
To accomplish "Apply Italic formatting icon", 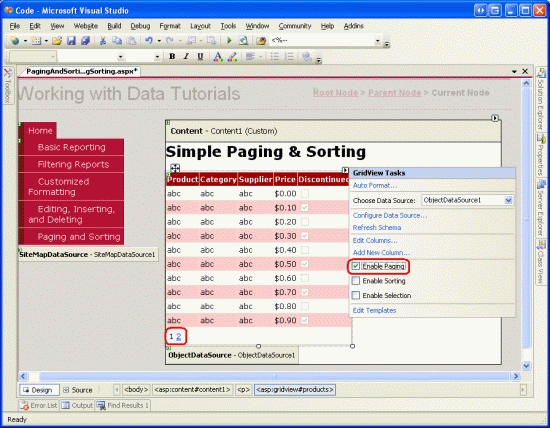I will click(186, 56).
